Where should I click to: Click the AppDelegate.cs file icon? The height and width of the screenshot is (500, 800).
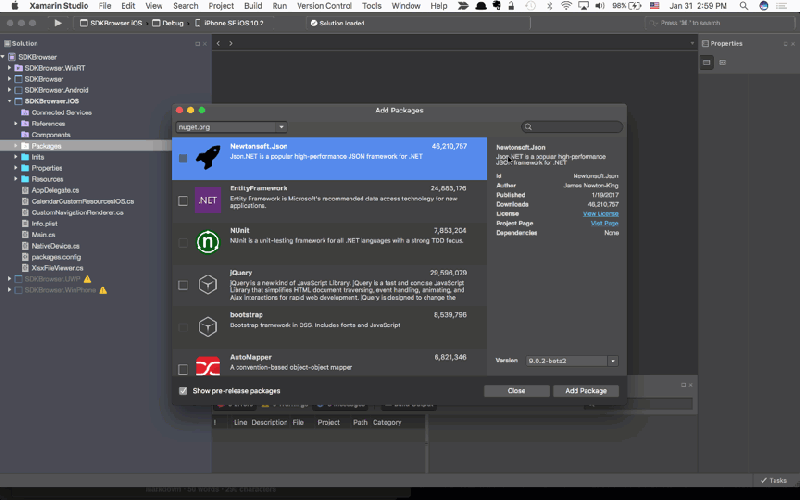point(25,190)
